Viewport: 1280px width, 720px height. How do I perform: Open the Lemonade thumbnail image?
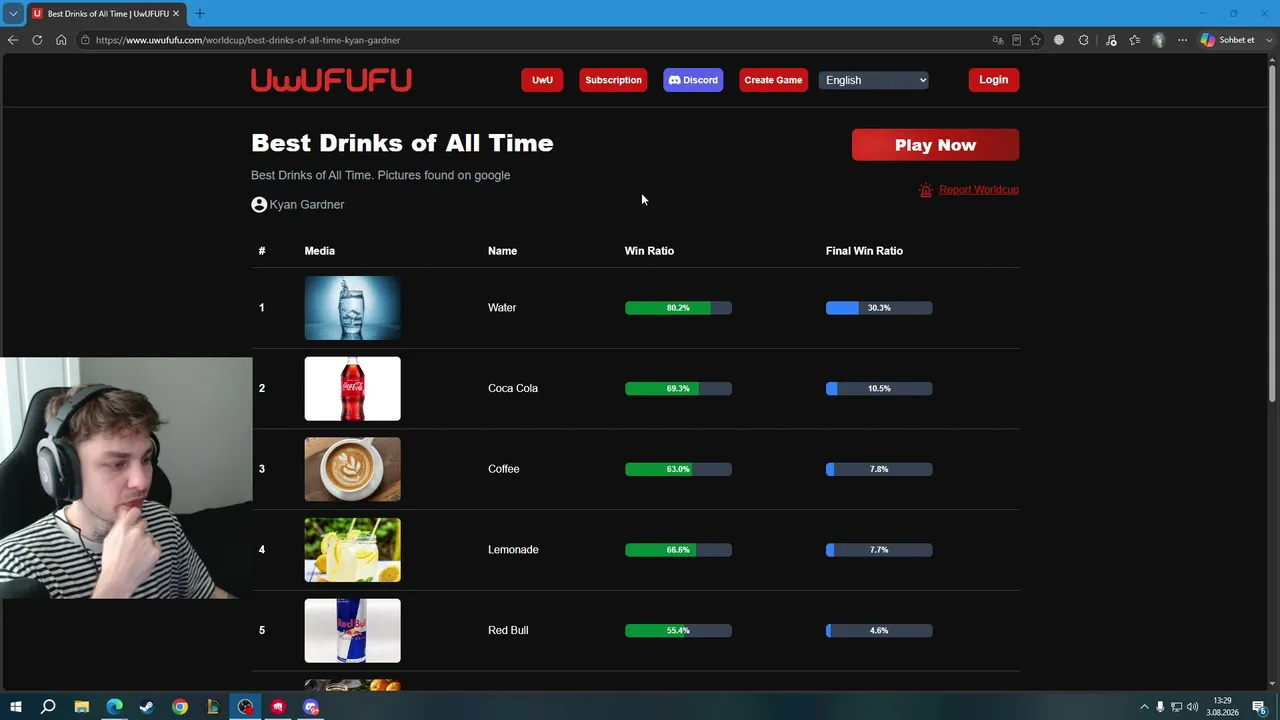point(352,550)
